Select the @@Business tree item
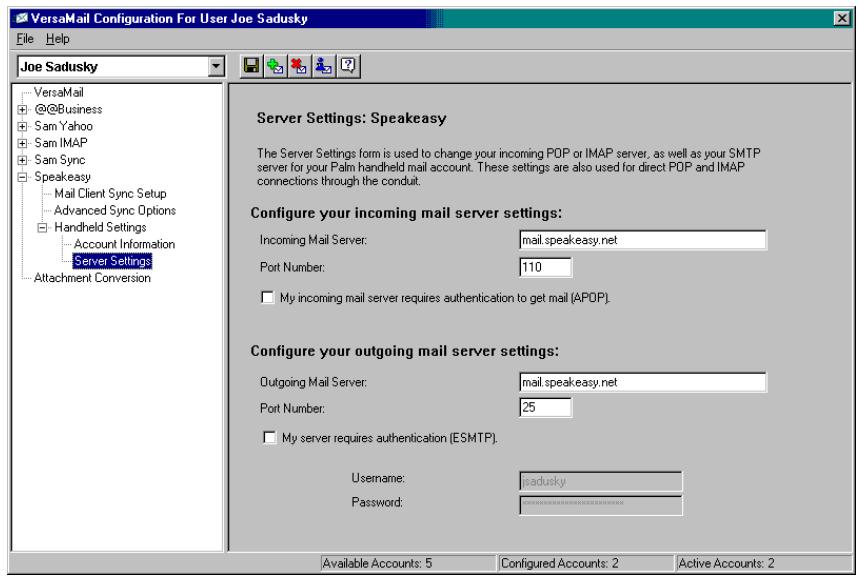 coord(68,109)
